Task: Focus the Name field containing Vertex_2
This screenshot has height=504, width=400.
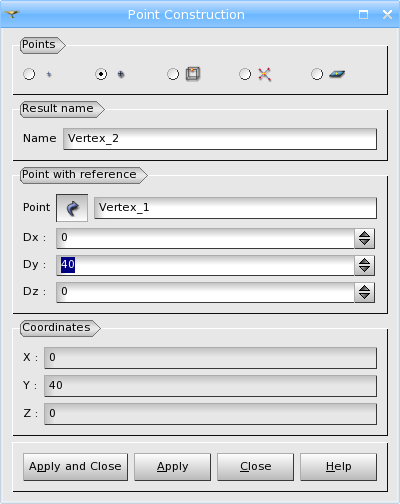Action: (220, 139)
